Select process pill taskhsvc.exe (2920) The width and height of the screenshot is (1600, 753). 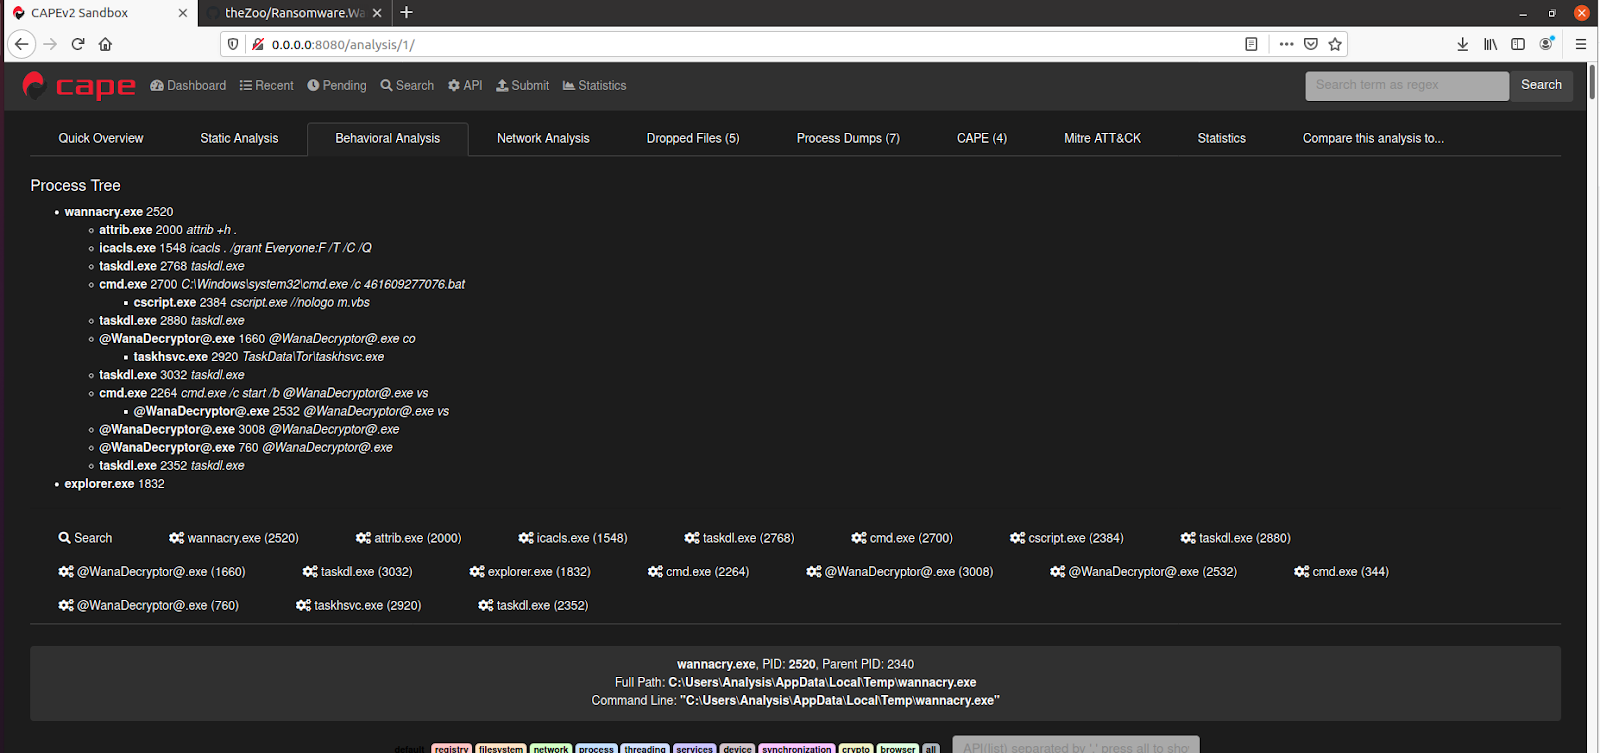[x=359, y=606]
